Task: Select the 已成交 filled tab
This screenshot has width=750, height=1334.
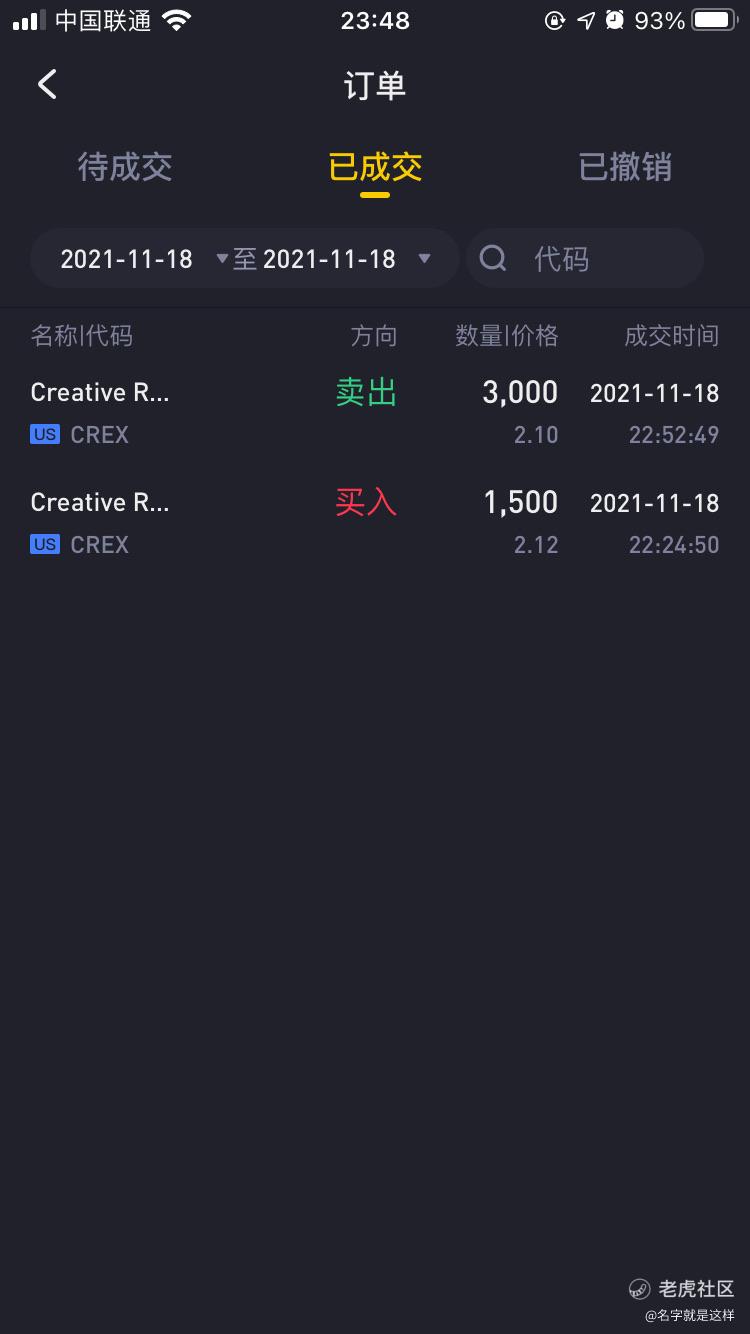Action: pos(375,167)
